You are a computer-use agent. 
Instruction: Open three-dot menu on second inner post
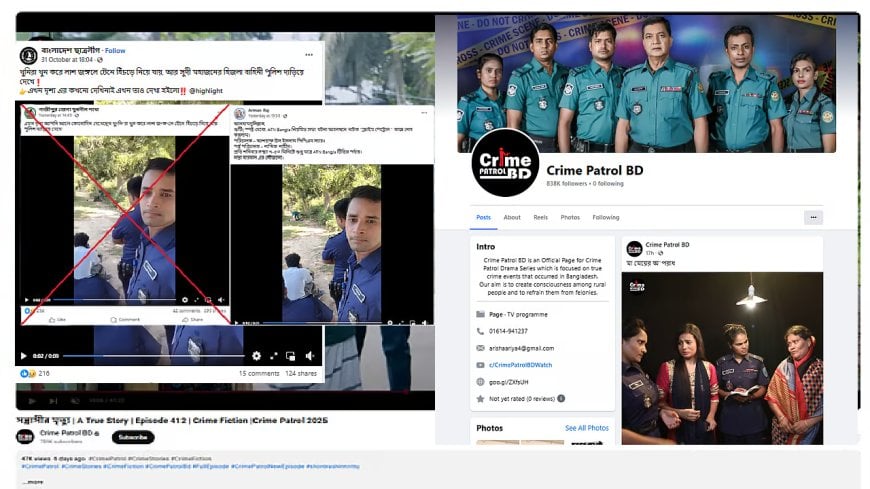point(424,113)
